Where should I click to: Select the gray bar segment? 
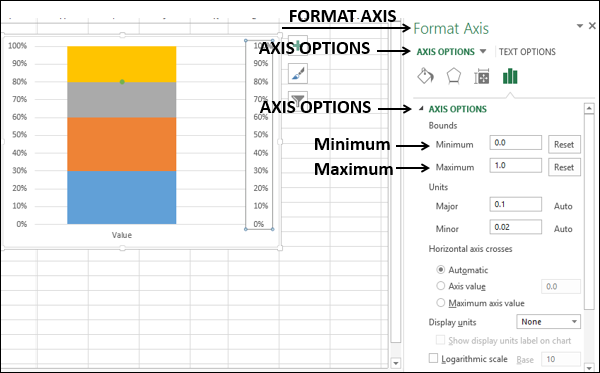click(122, 99)
